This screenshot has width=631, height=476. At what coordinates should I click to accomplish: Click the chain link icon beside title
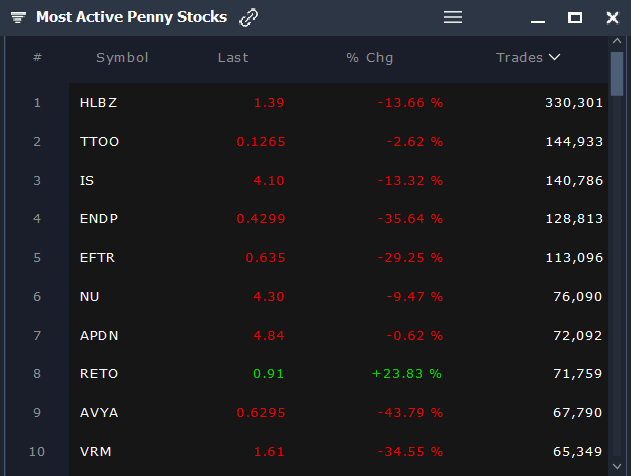[248, 18]
